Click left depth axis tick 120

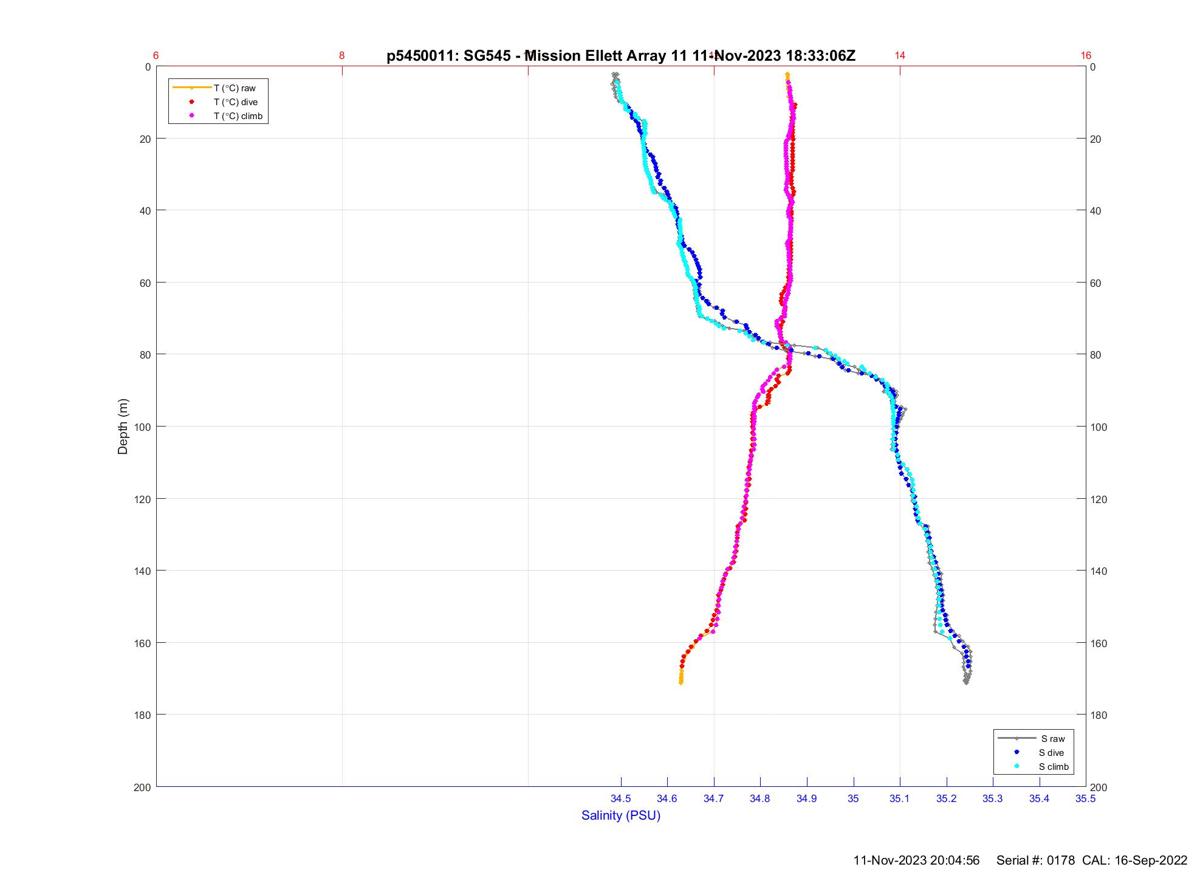coord(142,499)
